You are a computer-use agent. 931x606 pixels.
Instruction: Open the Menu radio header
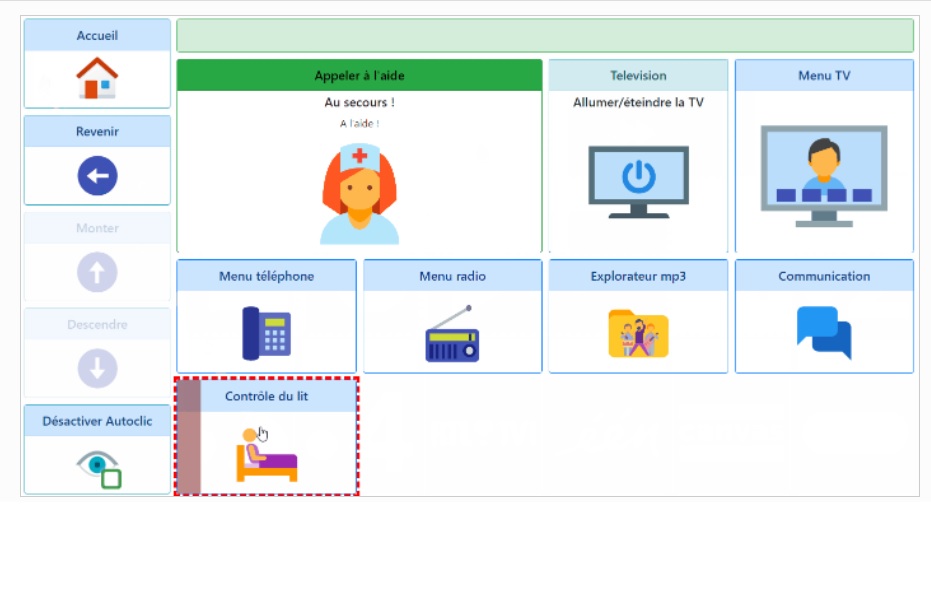[452, 276]
